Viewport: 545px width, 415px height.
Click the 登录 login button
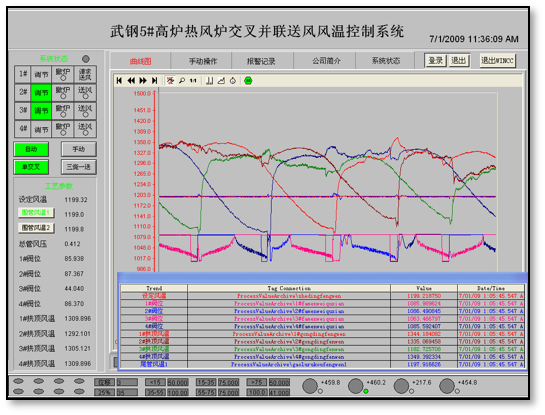tap(435, 61)
